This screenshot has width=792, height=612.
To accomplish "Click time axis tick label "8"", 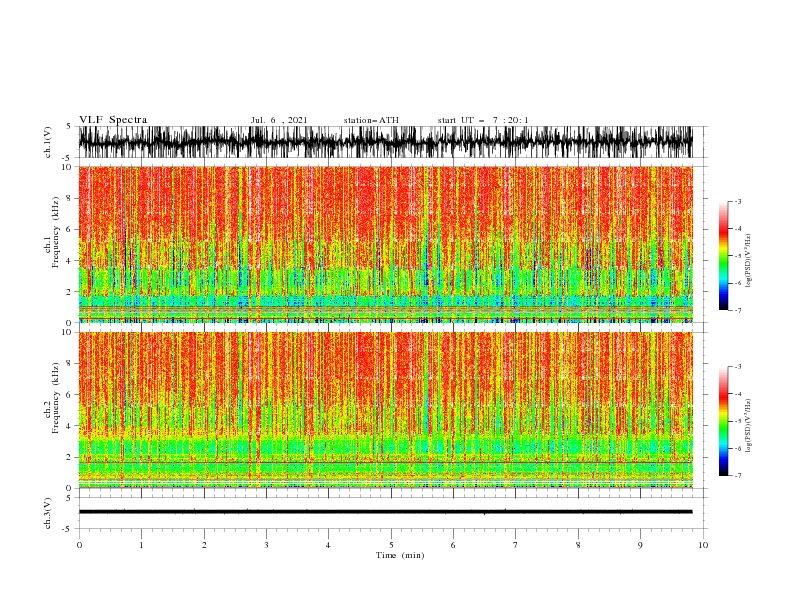I will [578, 545].
